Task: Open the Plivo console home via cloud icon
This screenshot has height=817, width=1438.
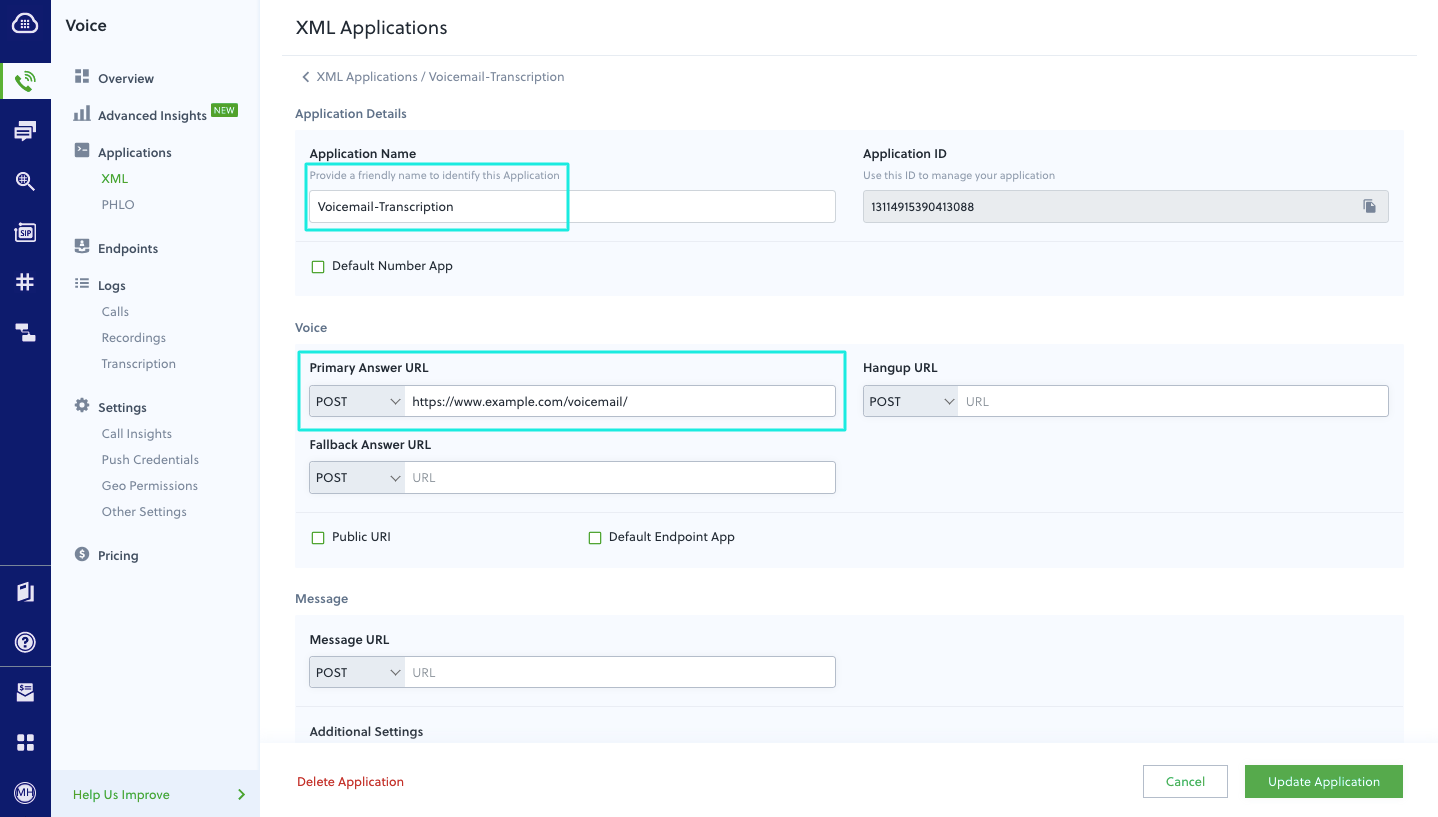Action: [25, 25]
